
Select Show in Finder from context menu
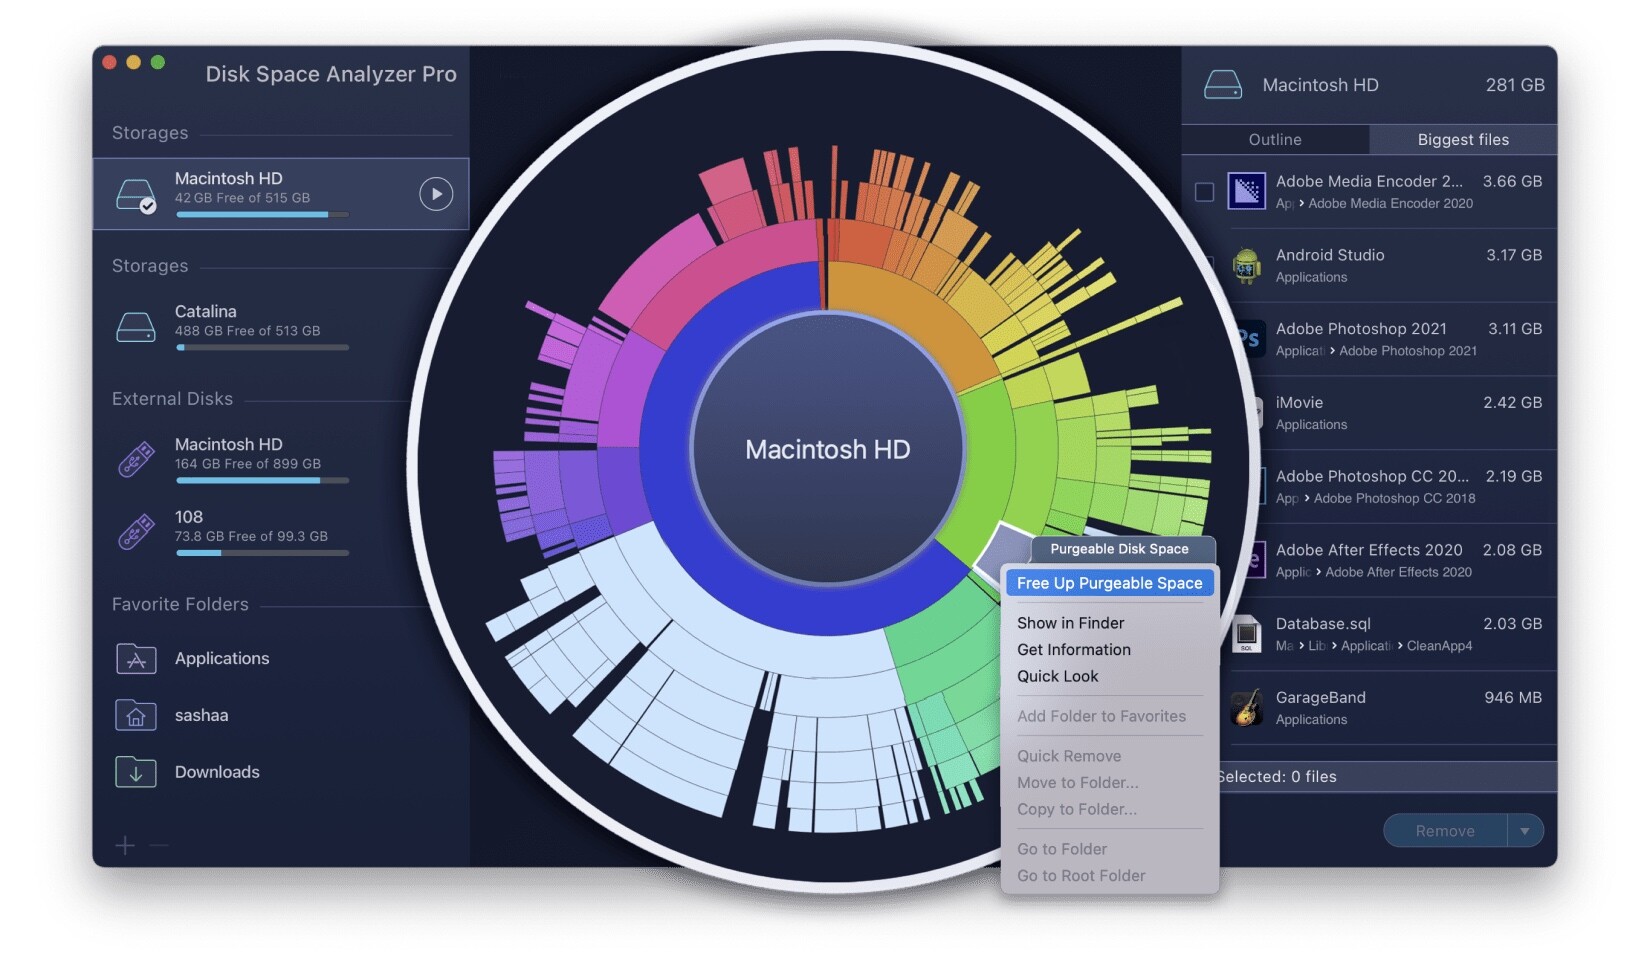[1070, 623]
